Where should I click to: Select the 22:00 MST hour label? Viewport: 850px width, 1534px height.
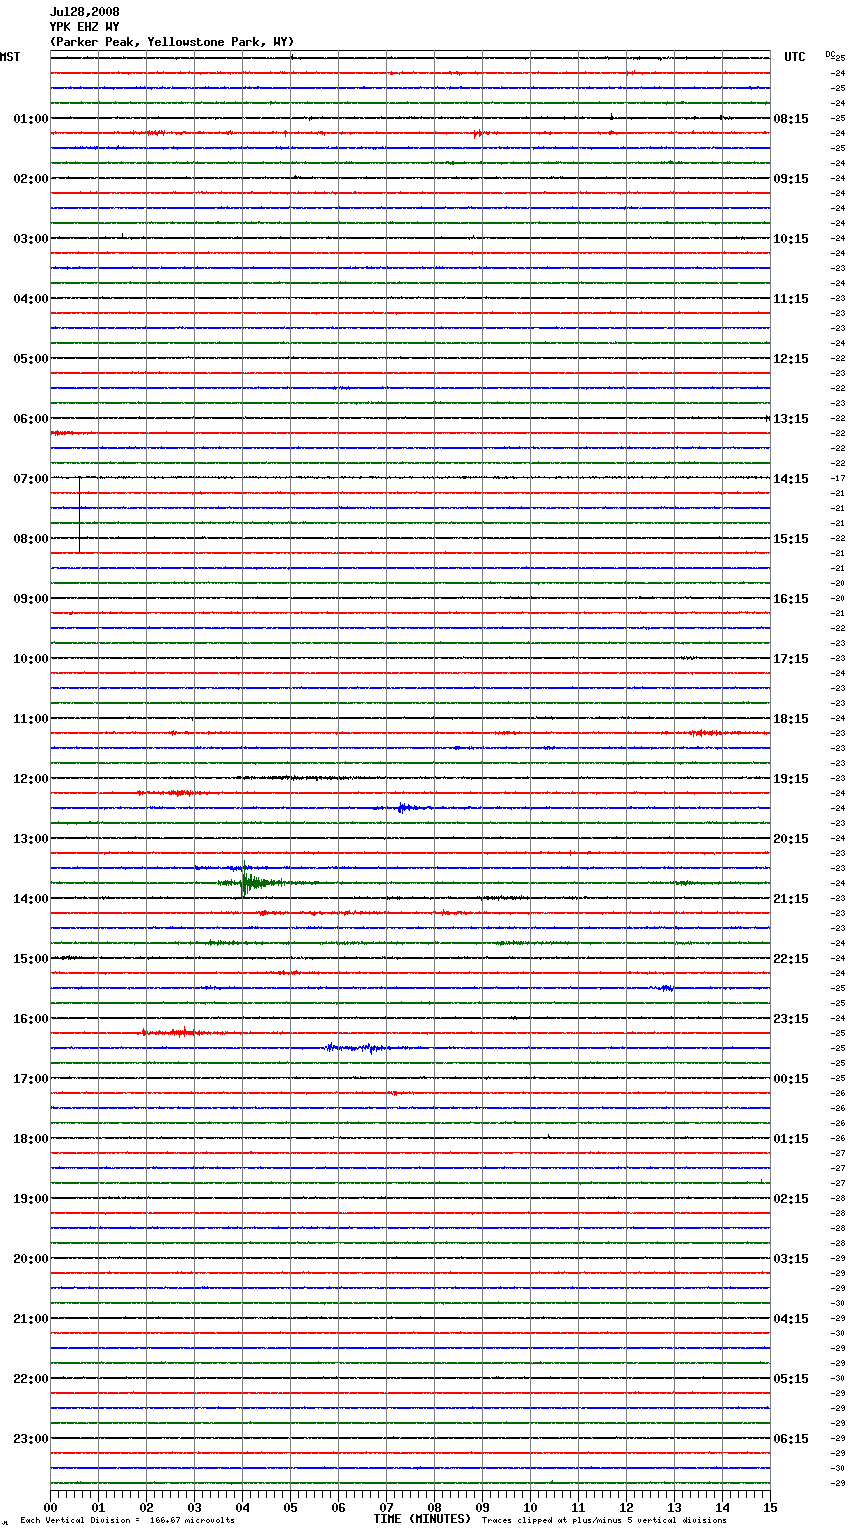pyautogui.click(x=30, y=1379)
